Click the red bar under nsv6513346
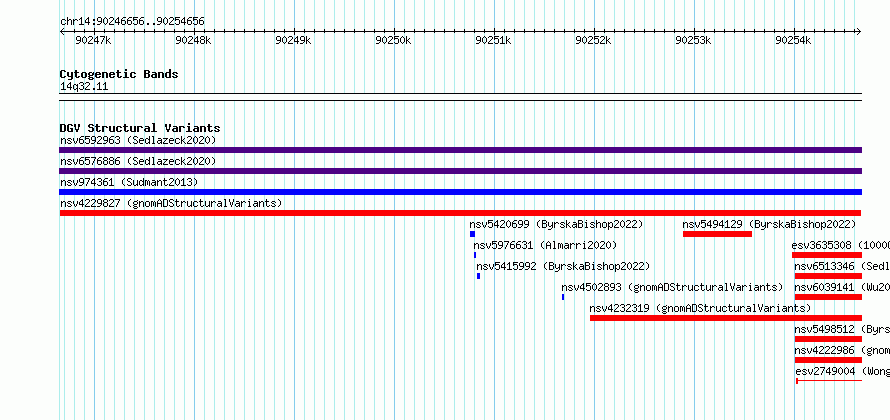Viewport: 890px width, 420px height. point(828,276)
